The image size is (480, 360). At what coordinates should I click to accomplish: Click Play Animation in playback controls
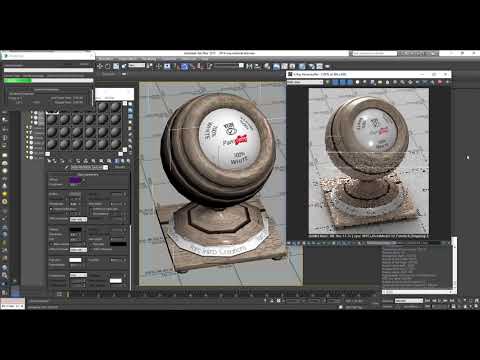[x=440, y=301]
